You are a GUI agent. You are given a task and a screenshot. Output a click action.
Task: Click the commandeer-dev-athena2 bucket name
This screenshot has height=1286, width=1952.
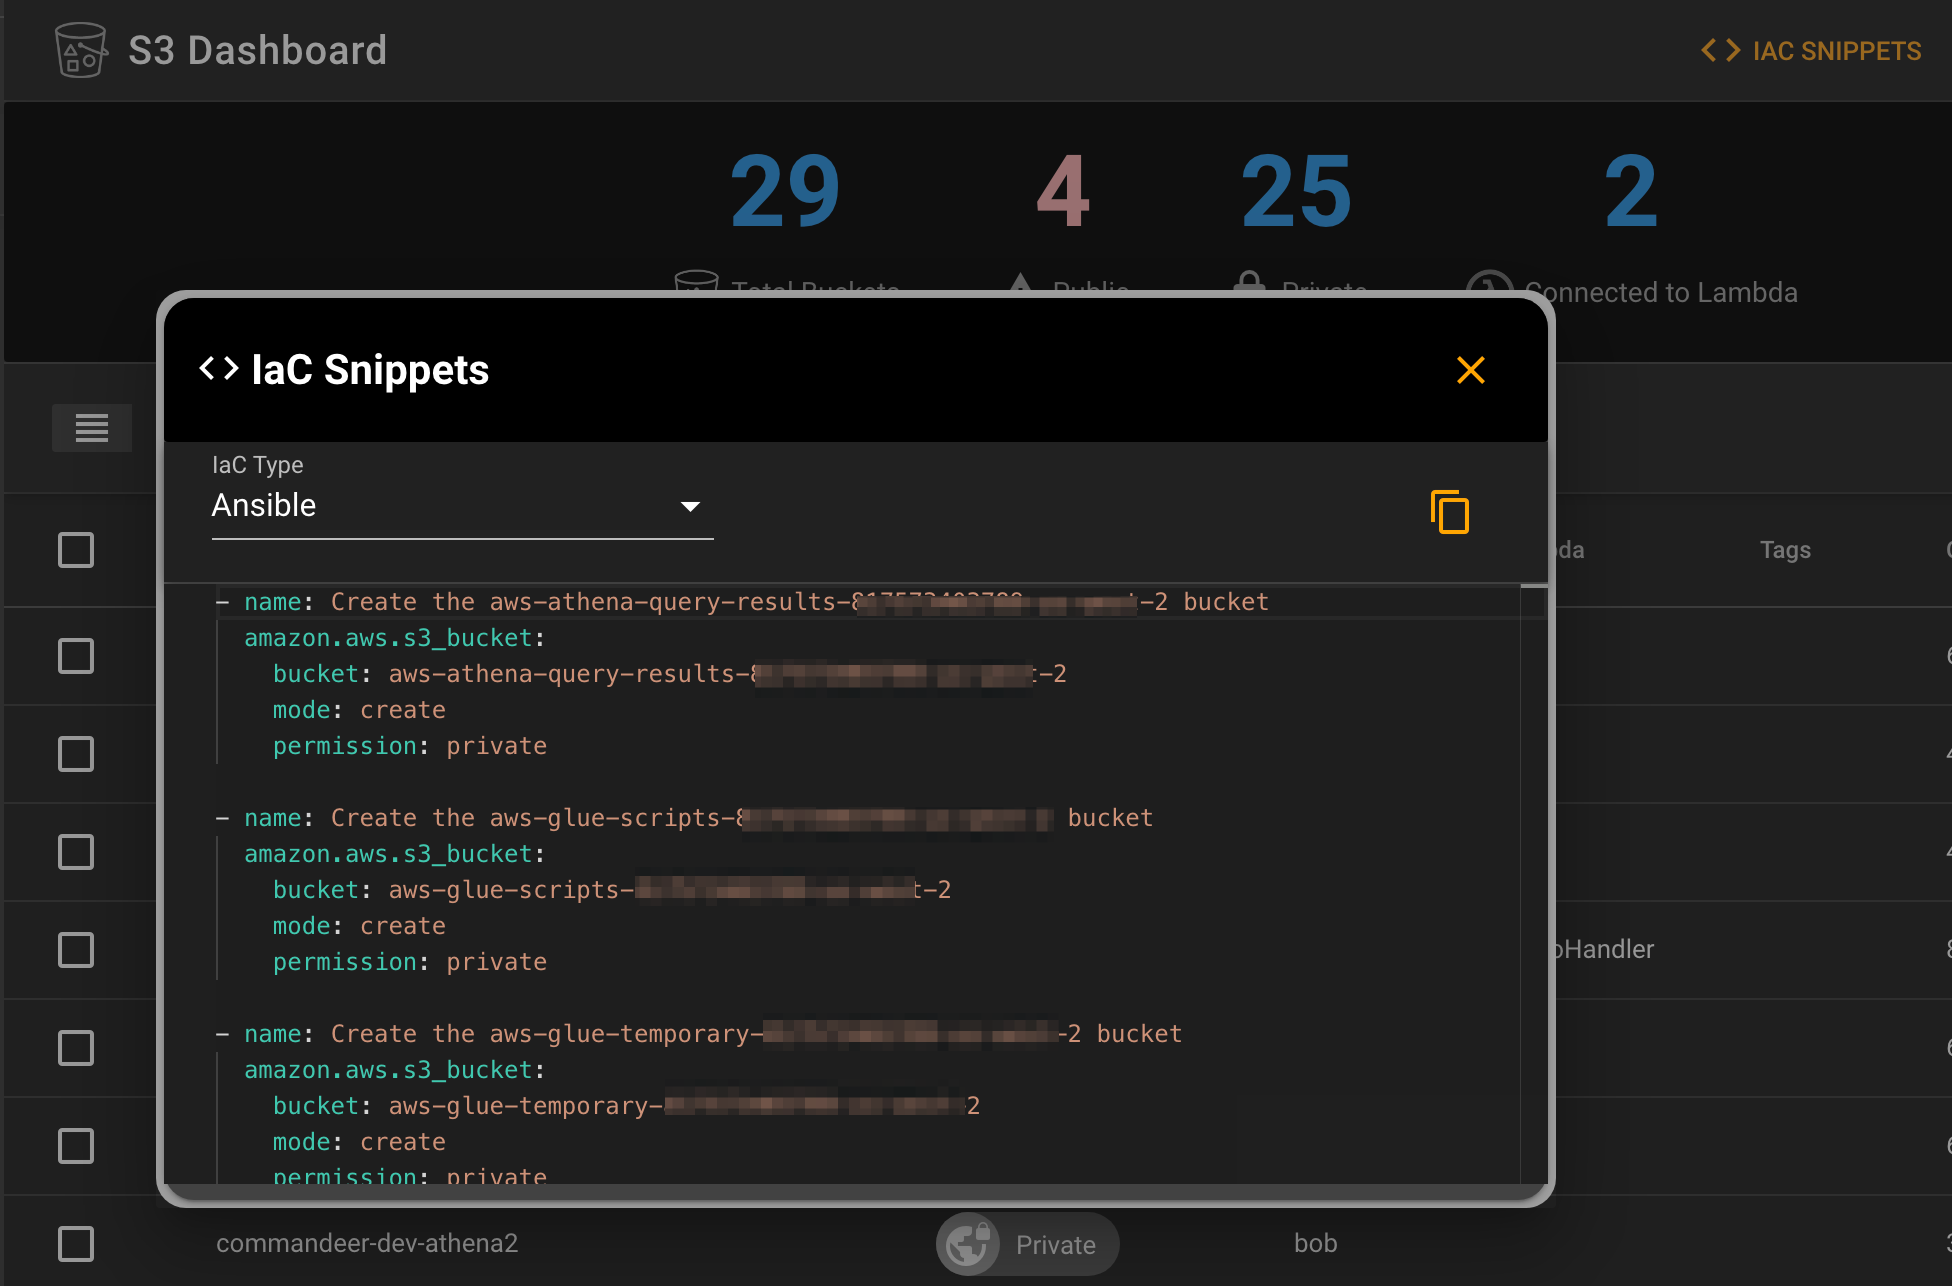point(367,1243)
